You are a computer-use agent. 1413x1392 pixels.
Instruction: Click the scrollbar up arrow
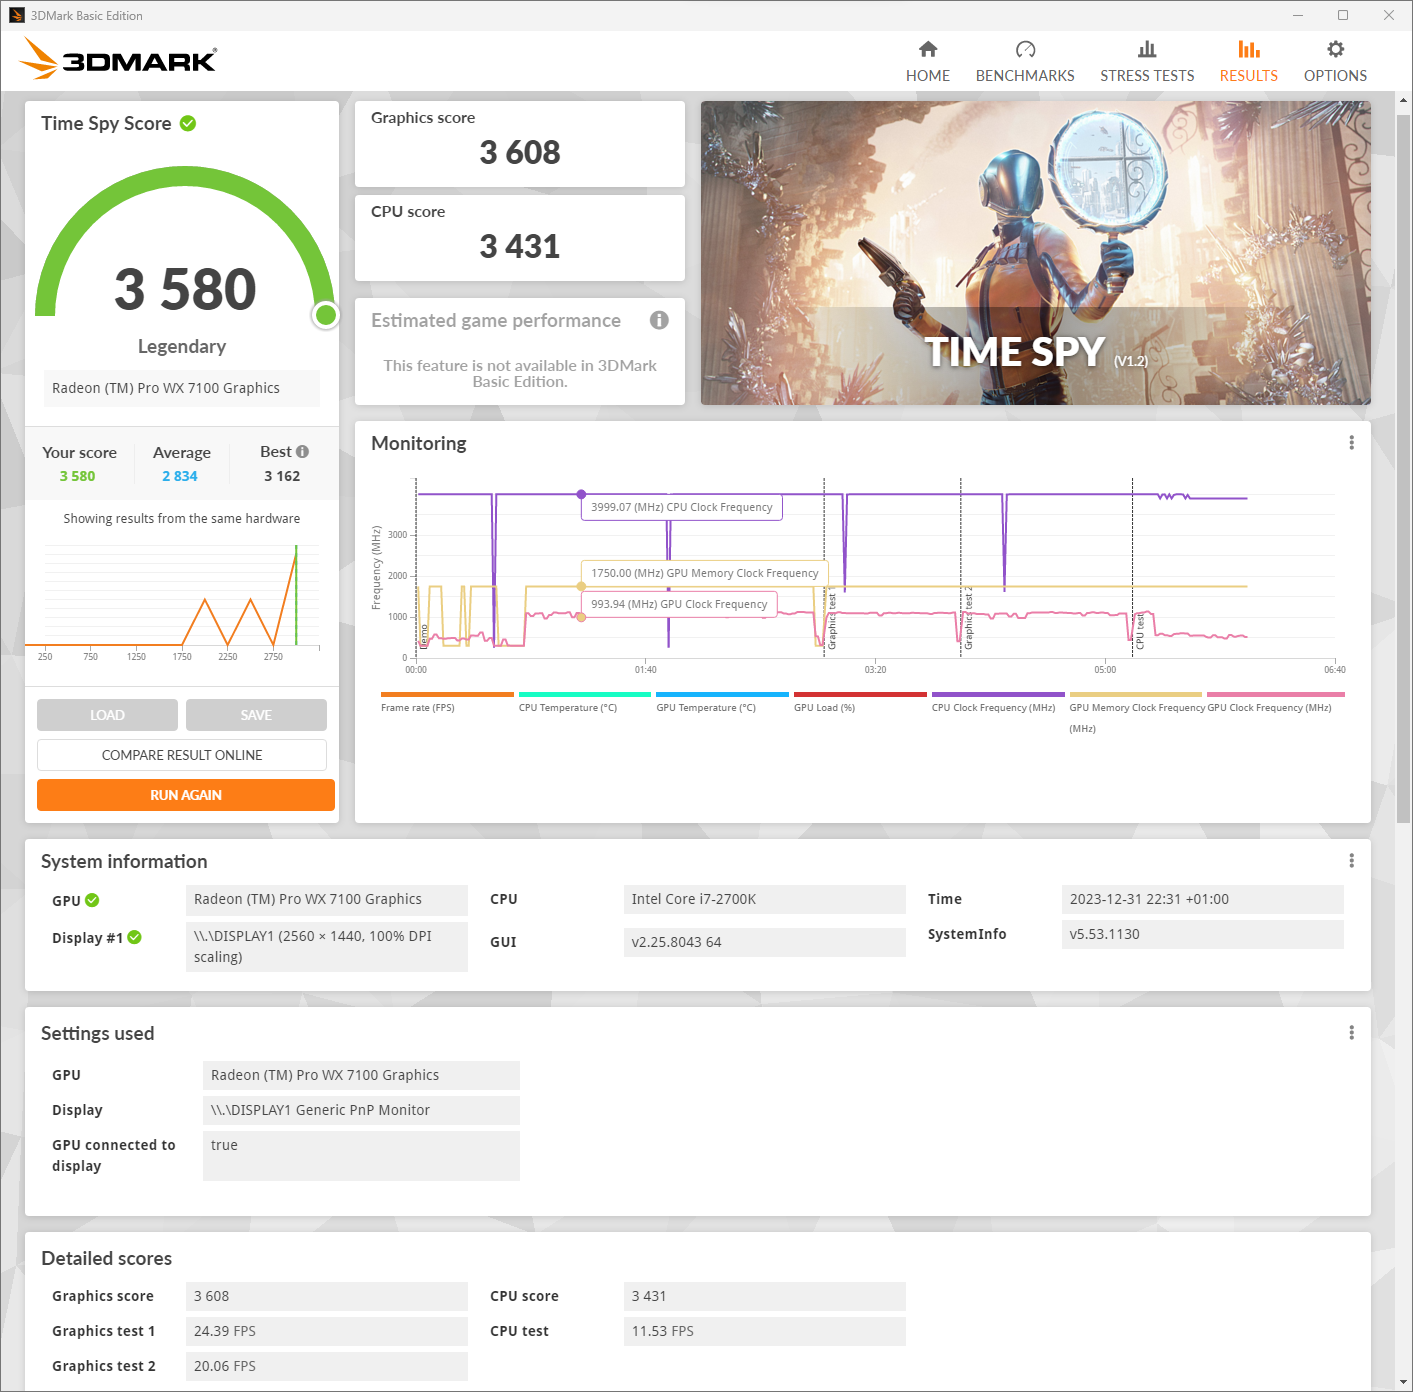pyautogui.click(x=1403, y=100)
